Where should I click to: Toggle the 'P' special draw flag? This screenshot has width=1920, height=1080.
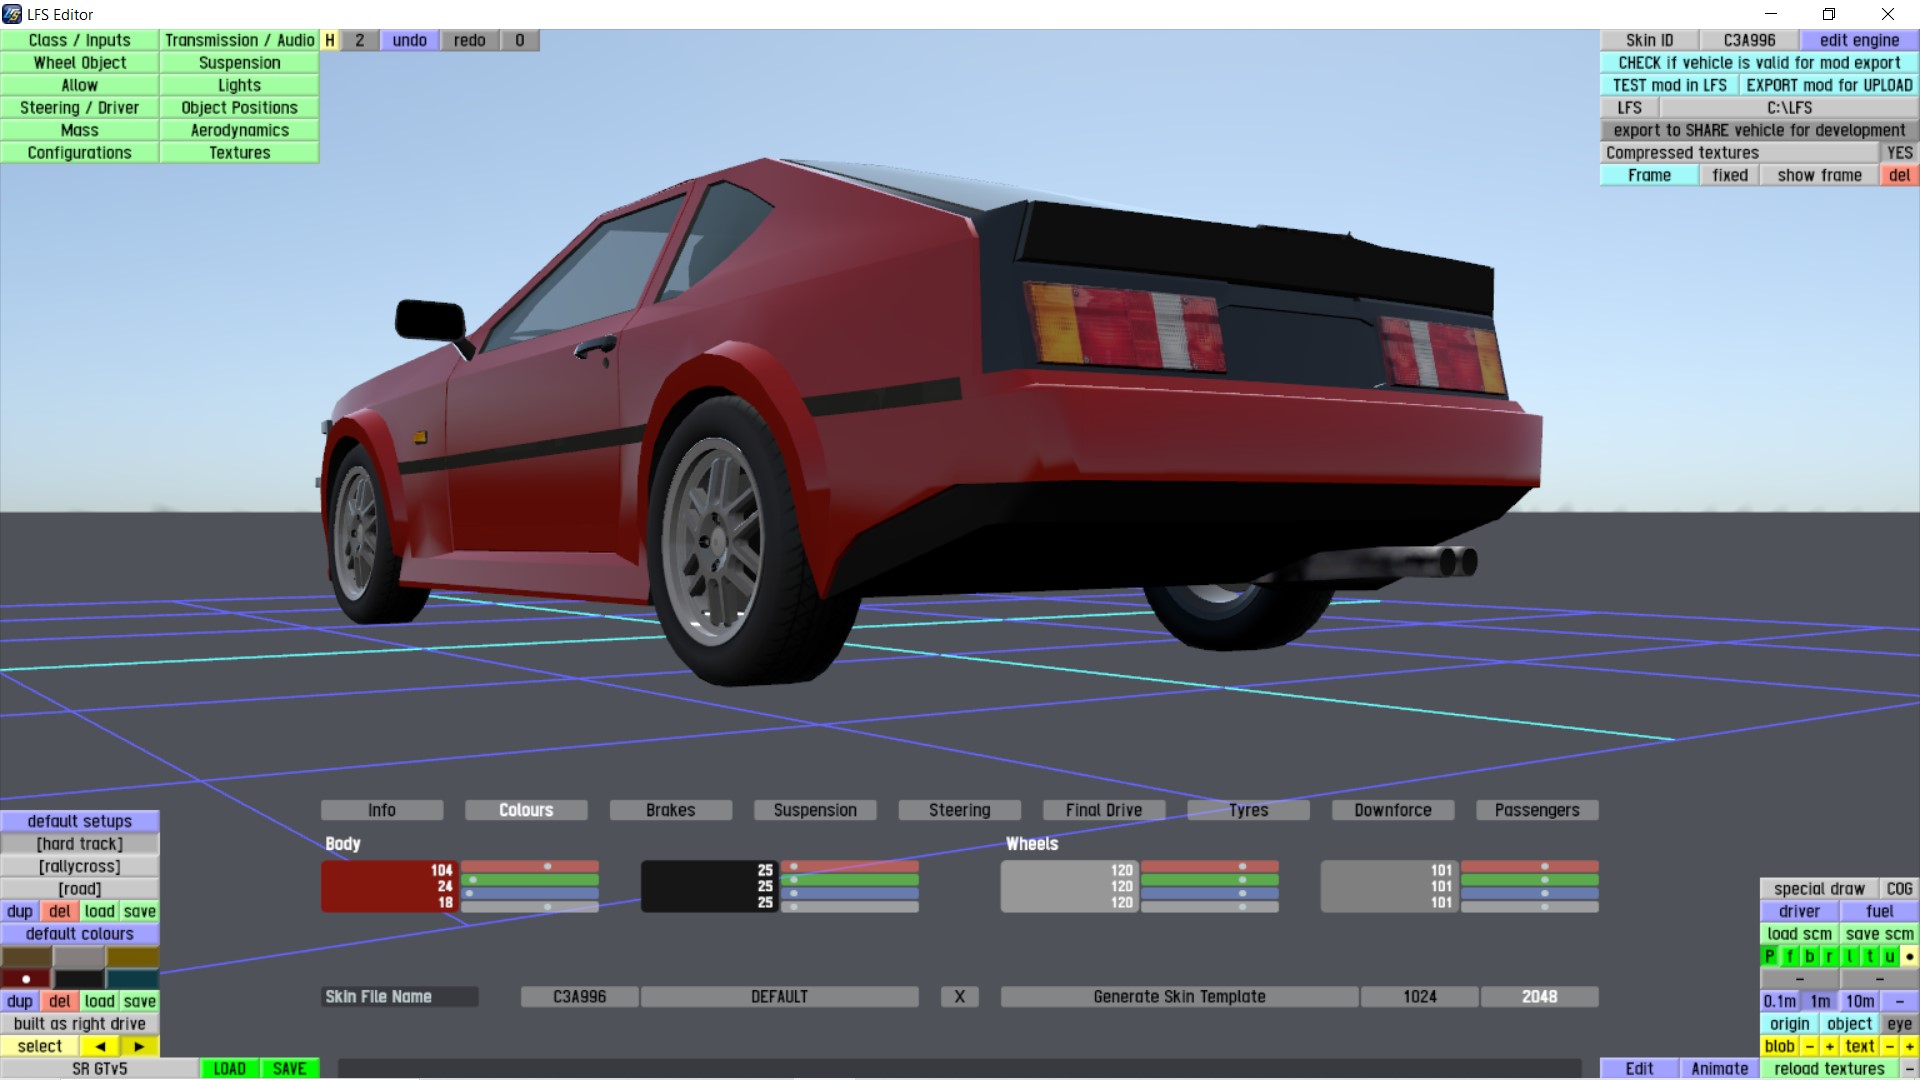[1770, 956]
